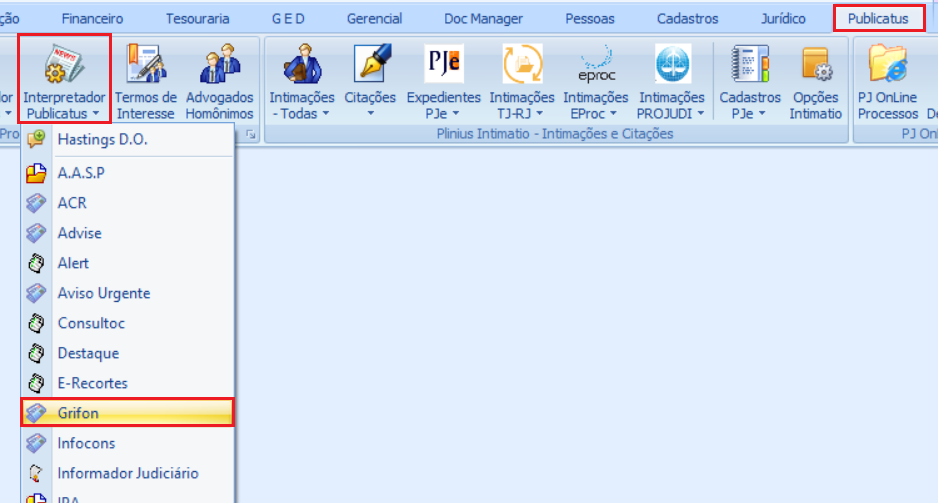Click the Informador Judiciário entry icon
The height and width of the screenshot is (503, 938).
(x=36, y=473)
